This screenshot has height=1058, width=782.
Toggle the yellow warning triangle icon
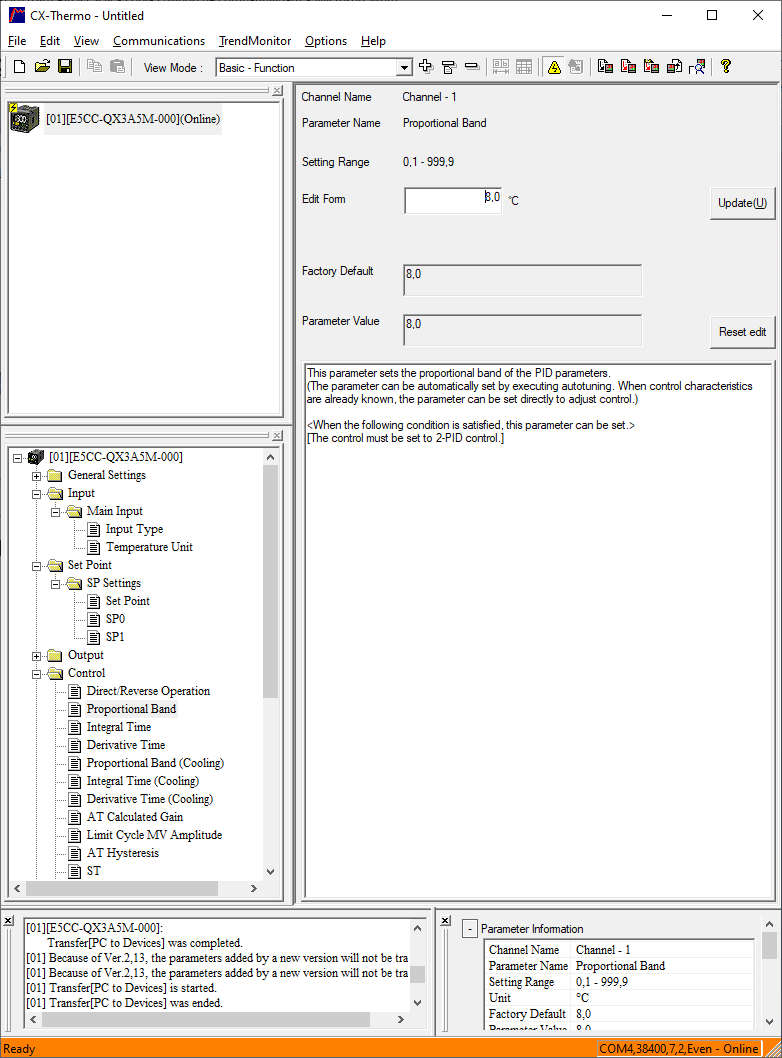click(x=554, y=67)
